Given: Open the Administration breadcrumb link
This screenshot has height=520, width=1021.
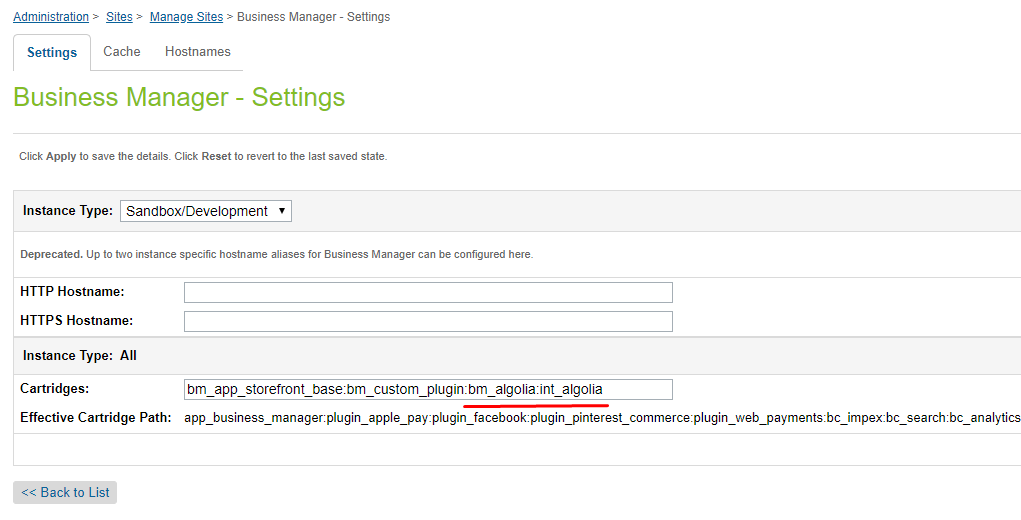Looking at the screenshot, I should pos(51,17).
